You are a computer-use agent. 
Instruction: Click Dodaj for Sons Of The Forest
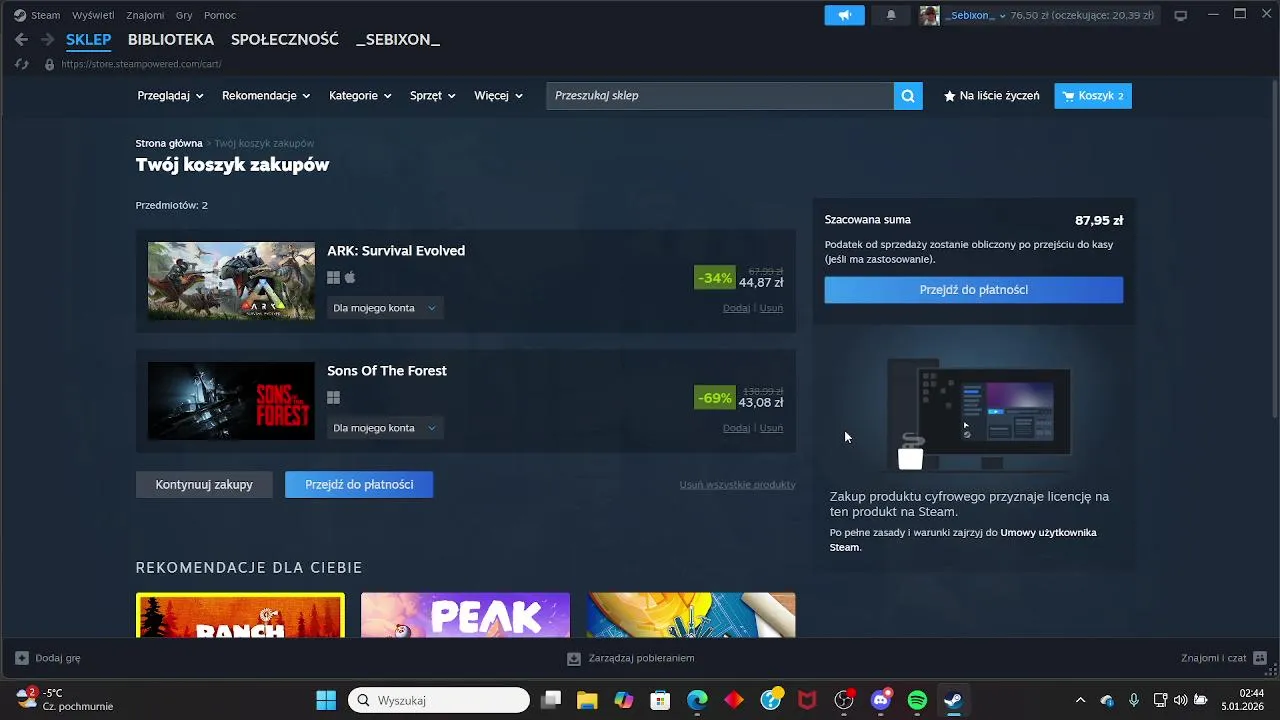(736, 428)
